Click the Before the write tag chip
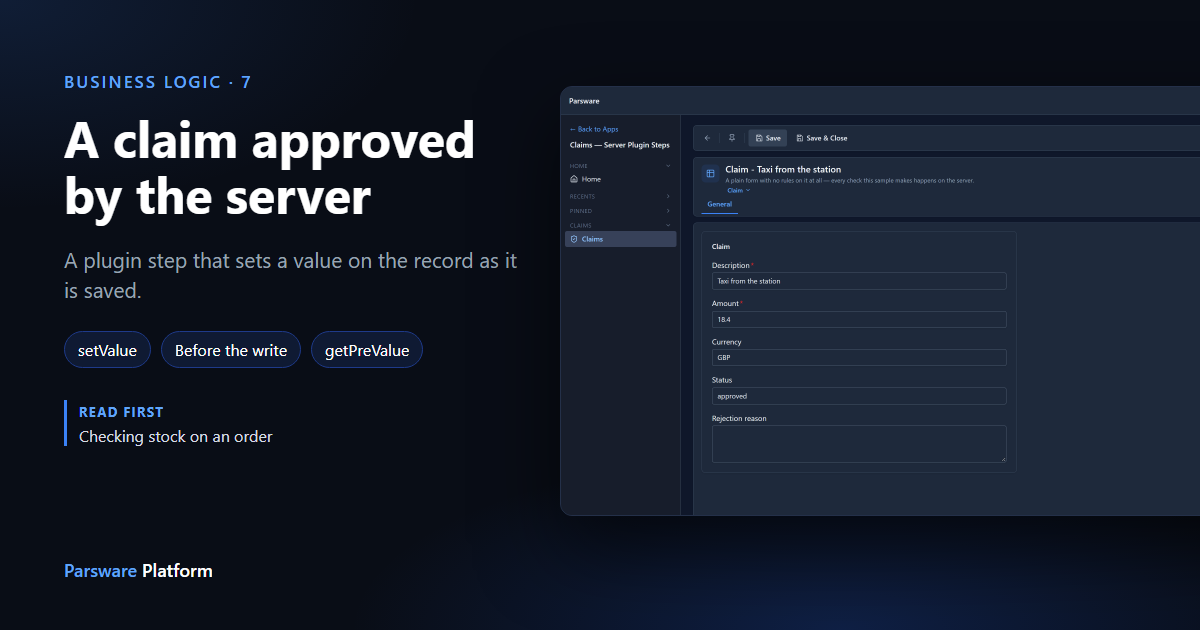The width and height of the screenshot is (1200, 630). pos(231,350)
